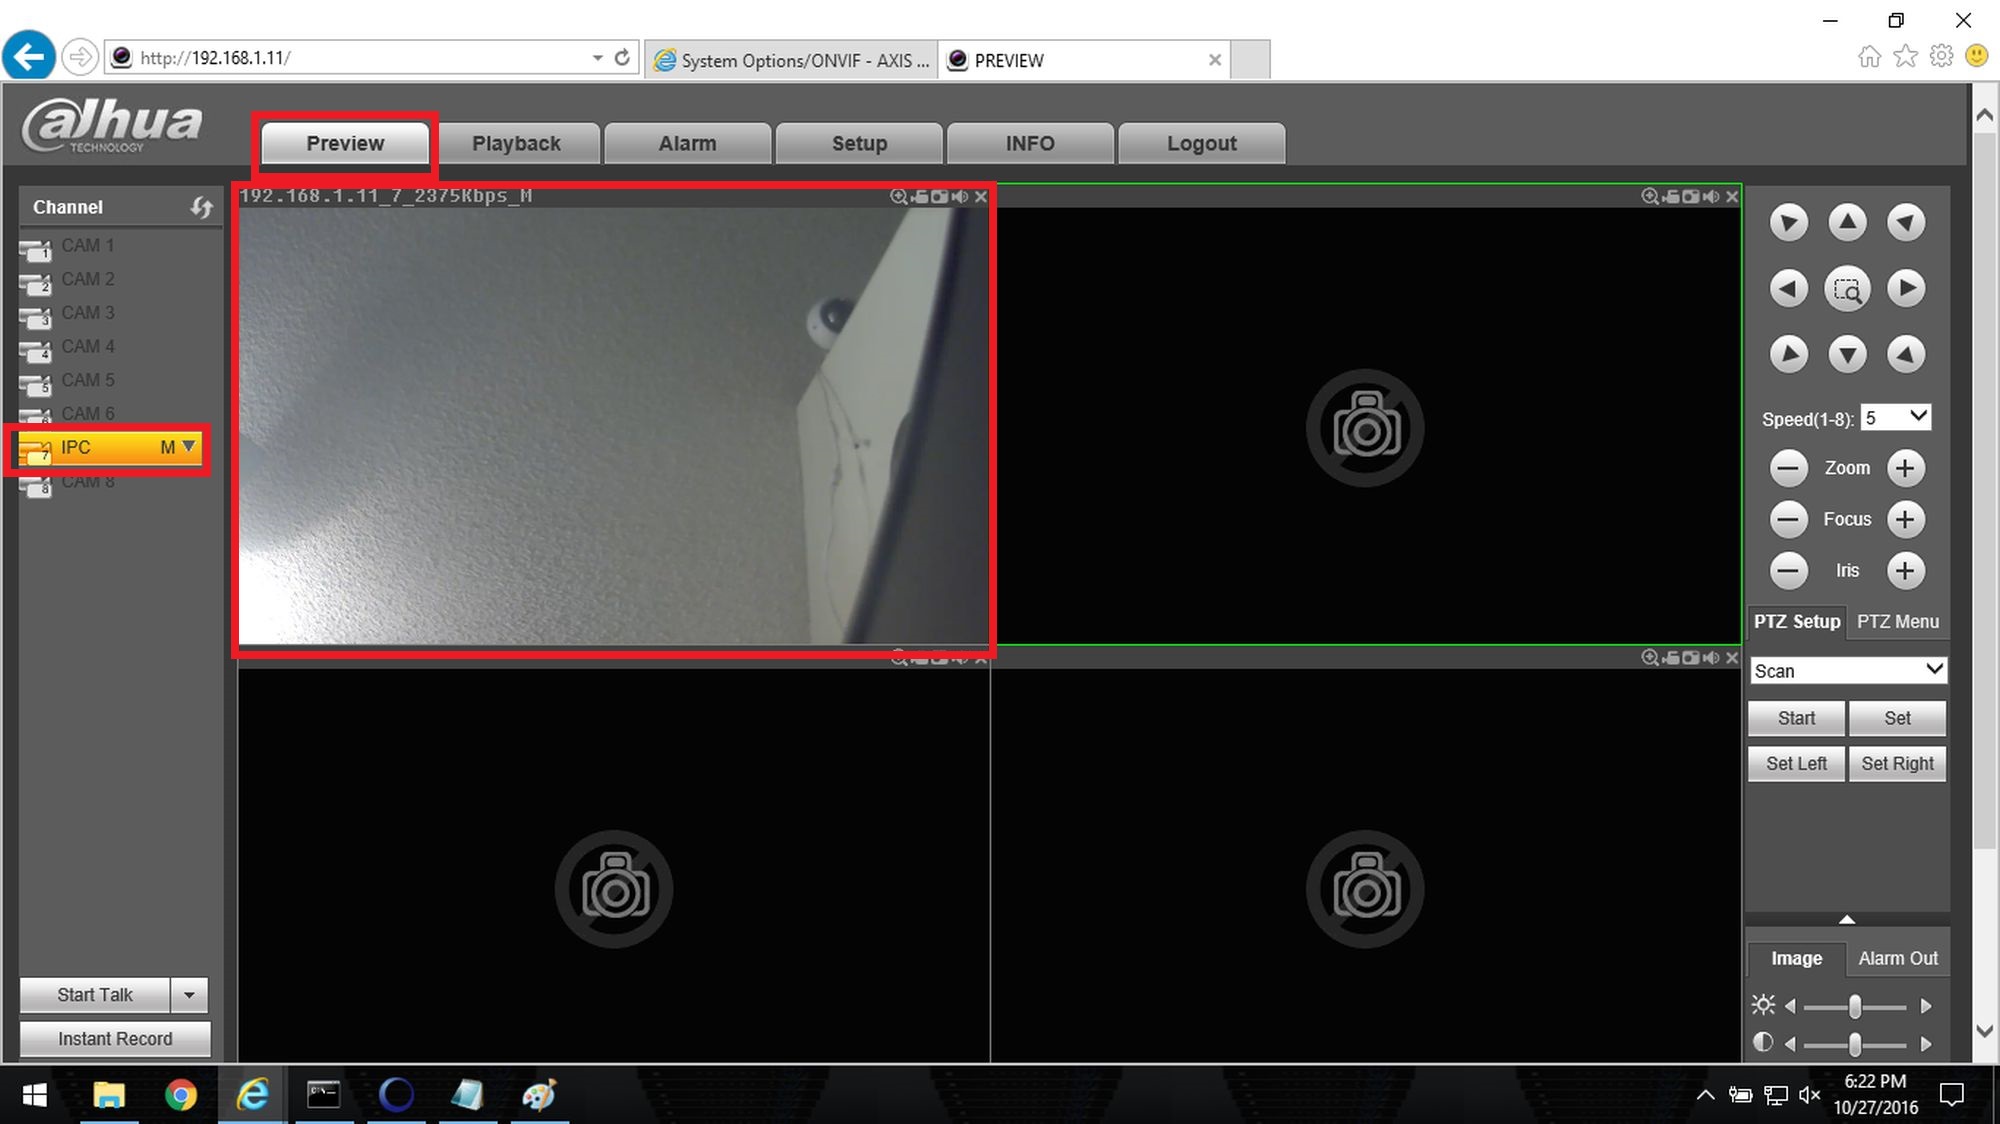
Task: Open the Setup tab
Action: coord(859,143)
